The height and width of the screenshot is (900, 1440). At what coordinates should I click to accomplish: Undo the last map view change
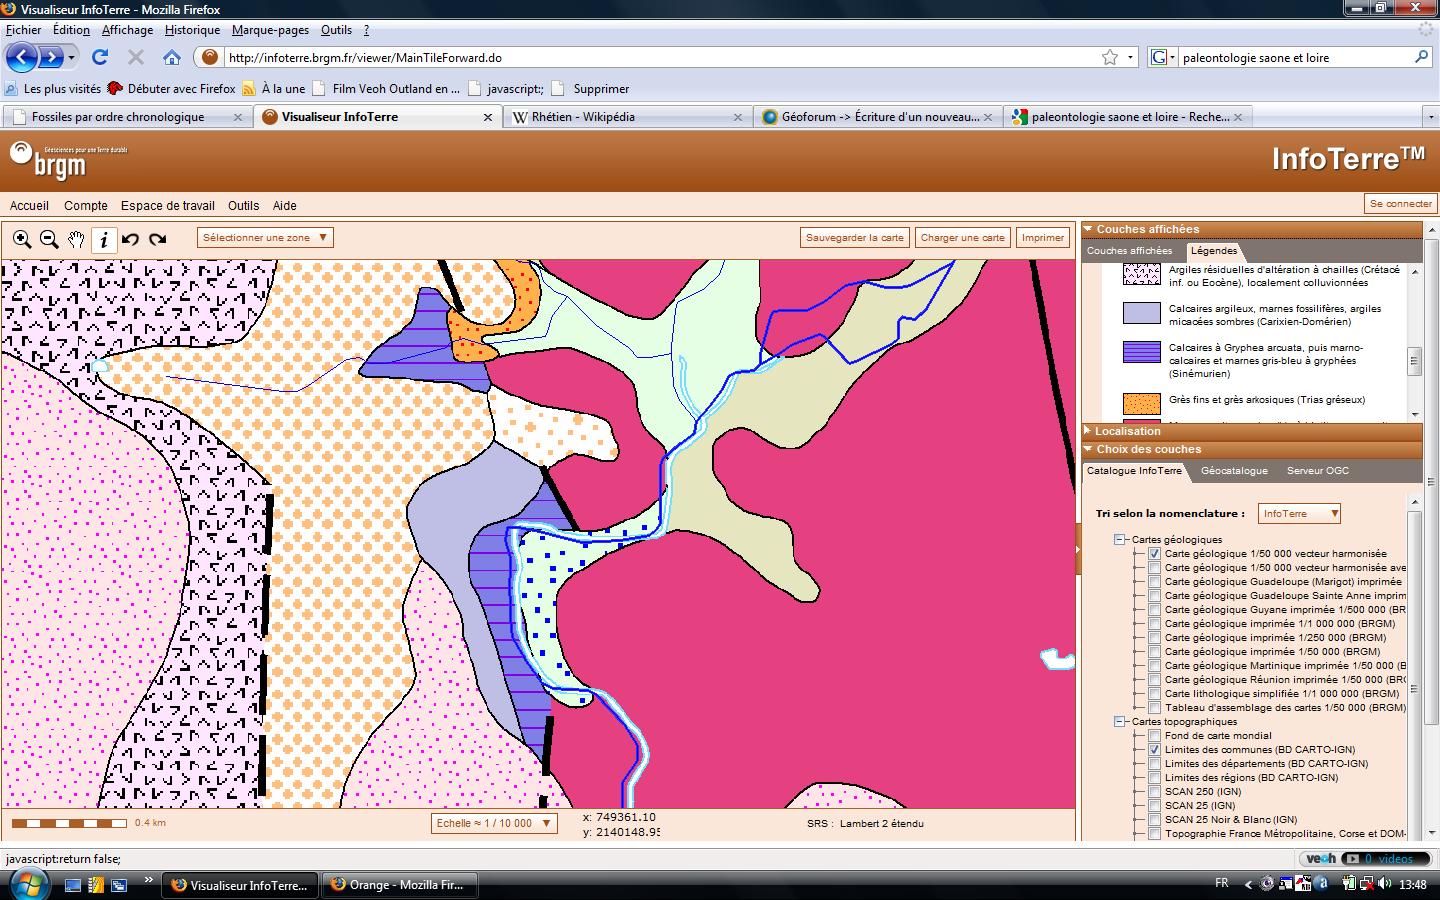tap(130, 239)
